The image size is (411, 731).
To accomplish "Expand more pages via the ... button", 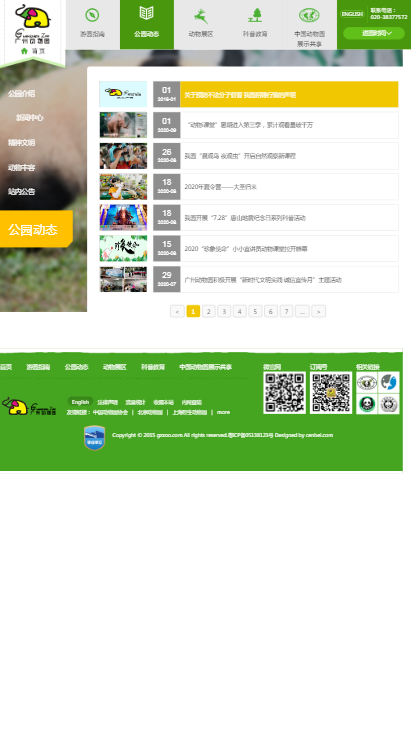I will pyautogui.click(x=302, y=311).
